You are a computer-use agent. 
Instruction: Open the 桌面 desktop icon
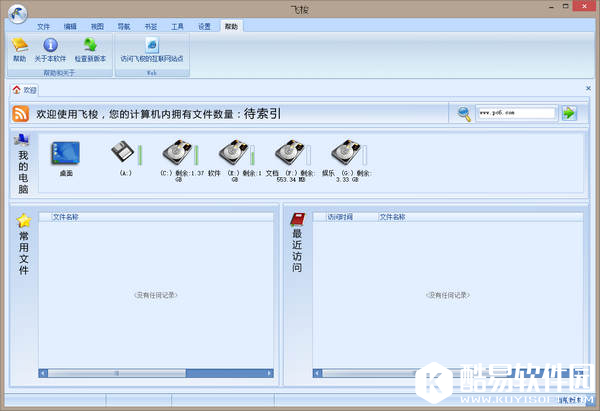65,153
